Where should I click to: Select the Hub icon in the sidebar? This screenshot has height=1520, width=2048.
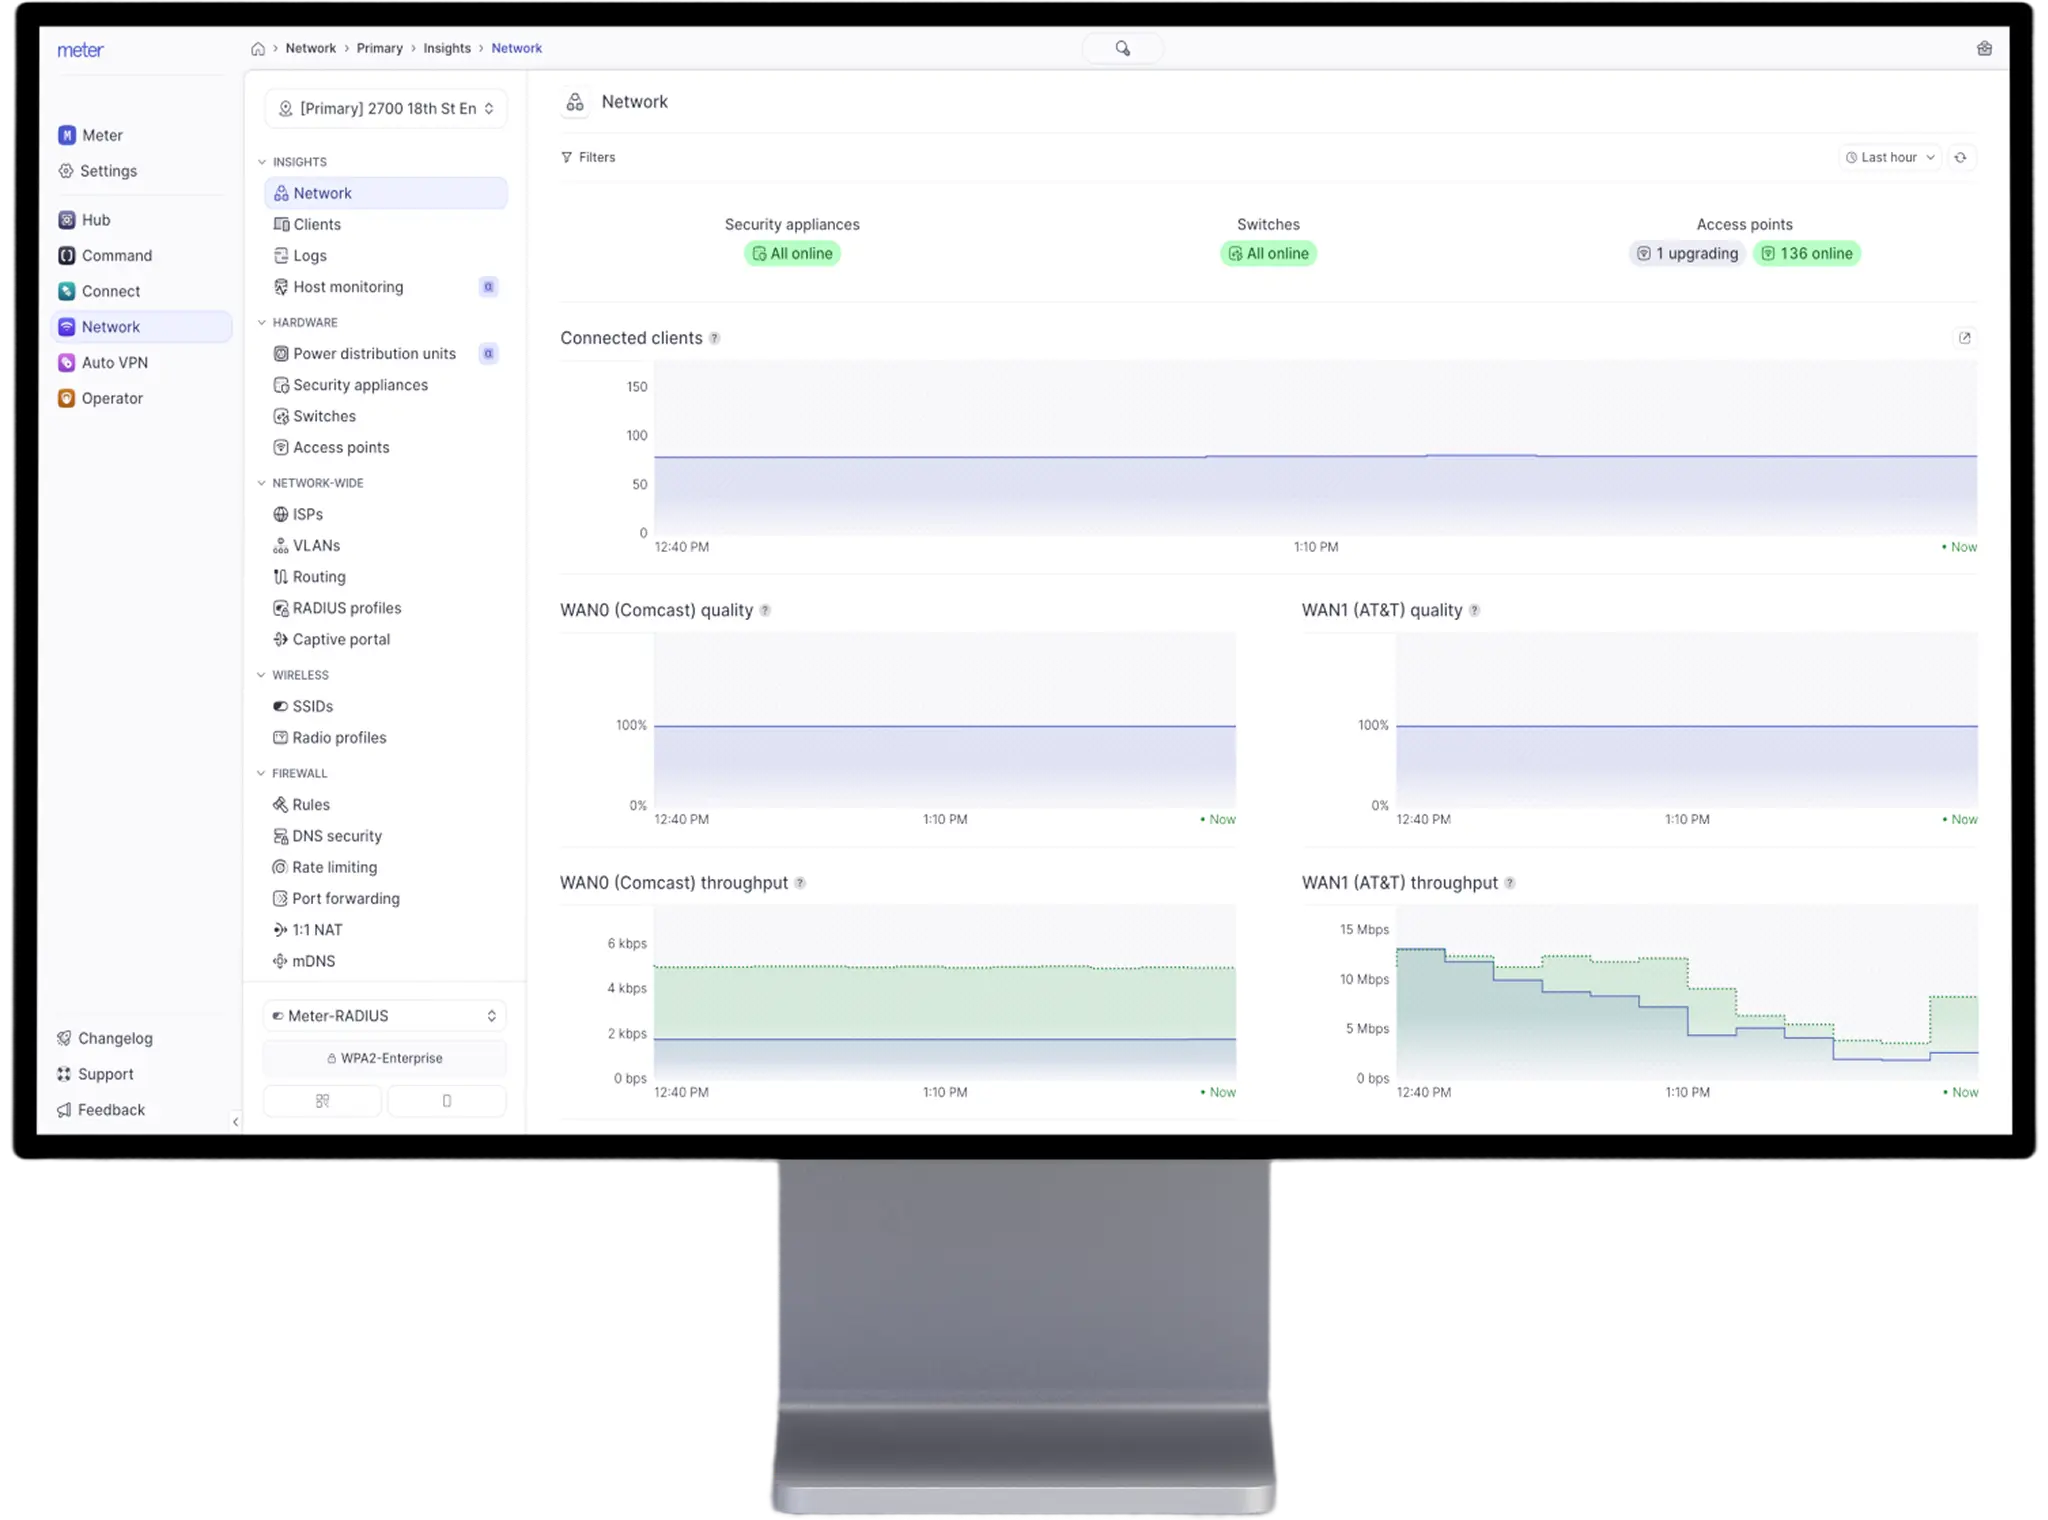[67, 219]
